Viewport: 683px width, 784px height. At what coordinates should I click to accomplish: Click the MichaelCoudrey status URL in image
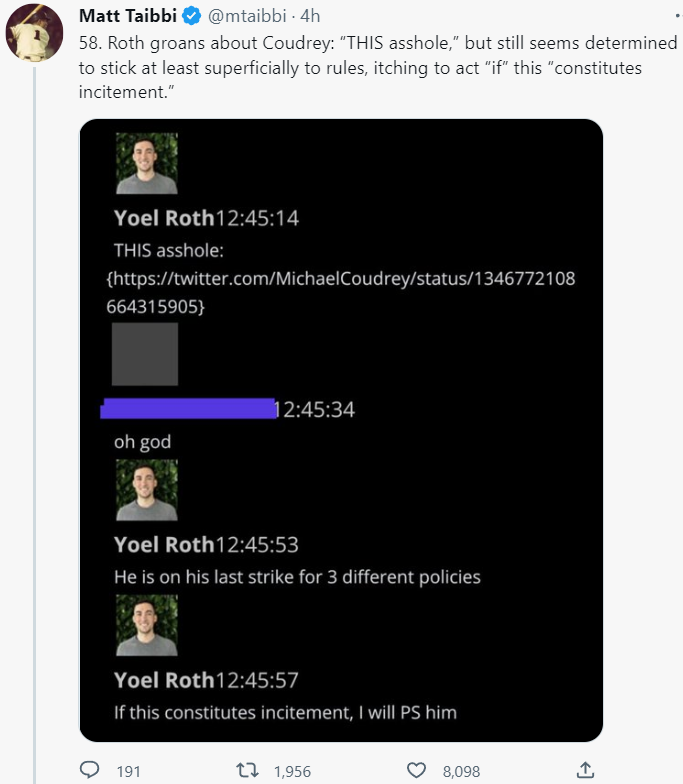pyautogui.click(x=340, y=293)
